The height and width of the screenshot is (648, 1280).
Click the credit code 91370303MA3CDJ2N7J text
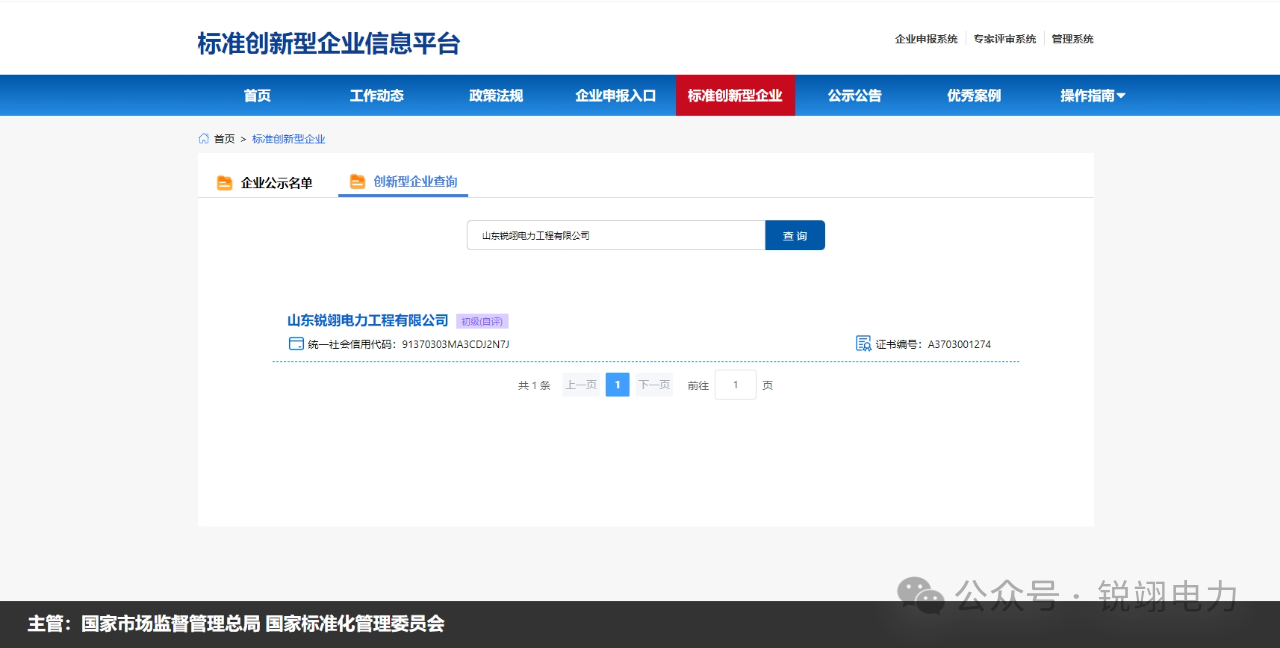tap(456, 345)
